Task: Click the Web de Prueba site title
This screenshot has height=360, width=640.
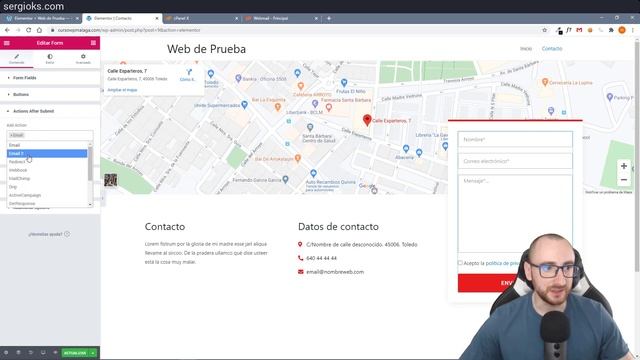Action: click(206, 49)
